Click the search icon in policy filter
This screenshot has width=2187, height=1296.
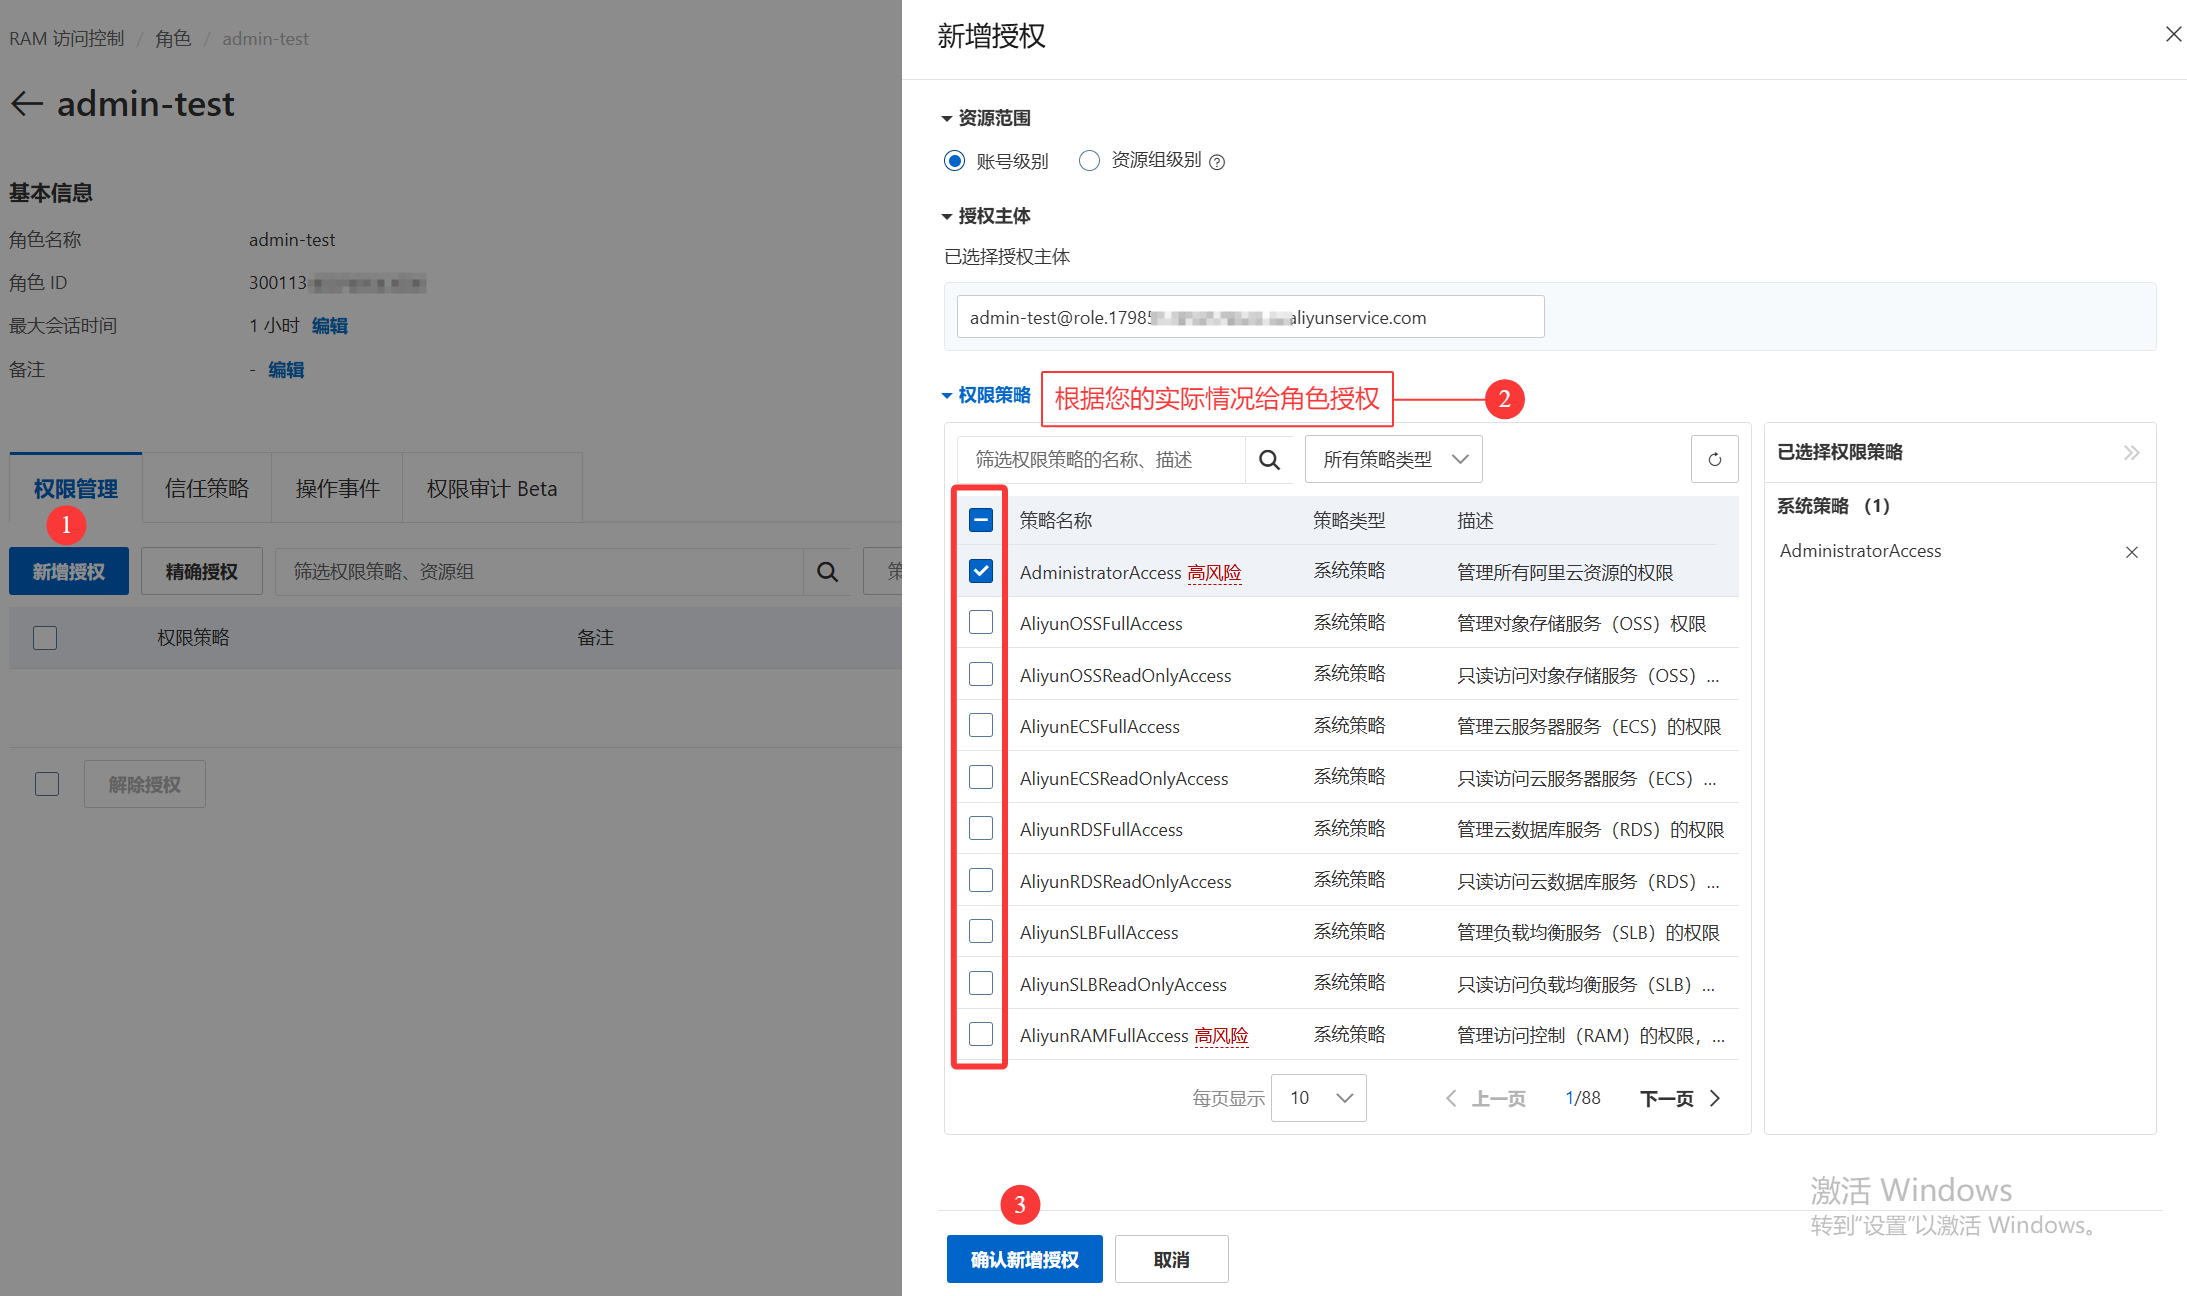(x=1269, y=460)
